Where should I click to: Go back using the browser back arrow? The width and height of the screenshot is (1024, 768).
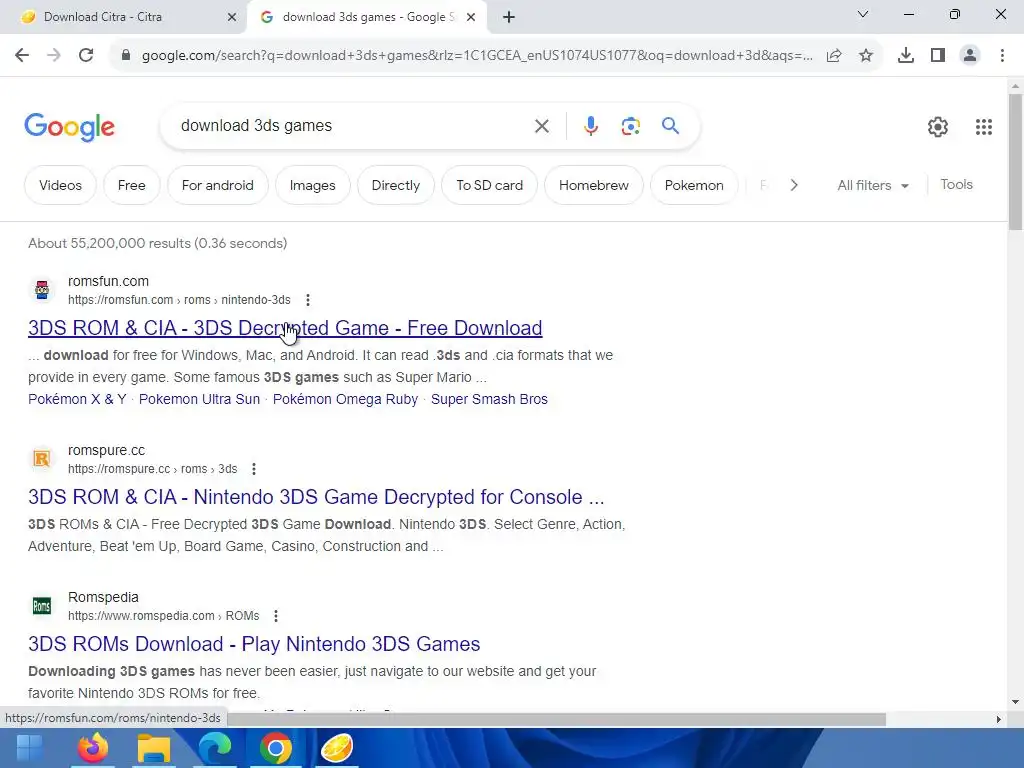click(22, 56)
